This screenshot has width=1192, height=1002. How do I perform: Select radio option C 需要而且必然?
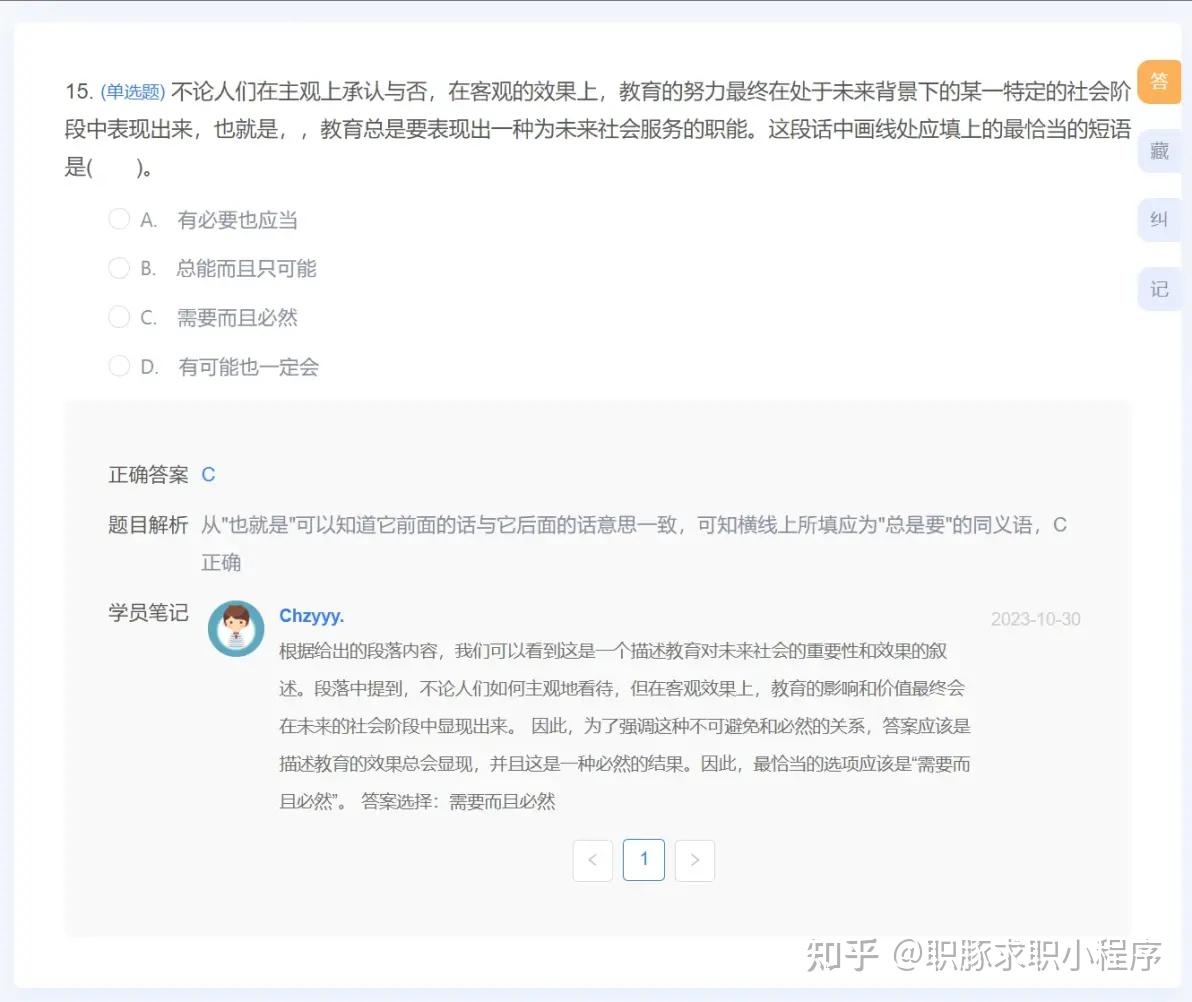pyautogui.click(x=119, y=316)
